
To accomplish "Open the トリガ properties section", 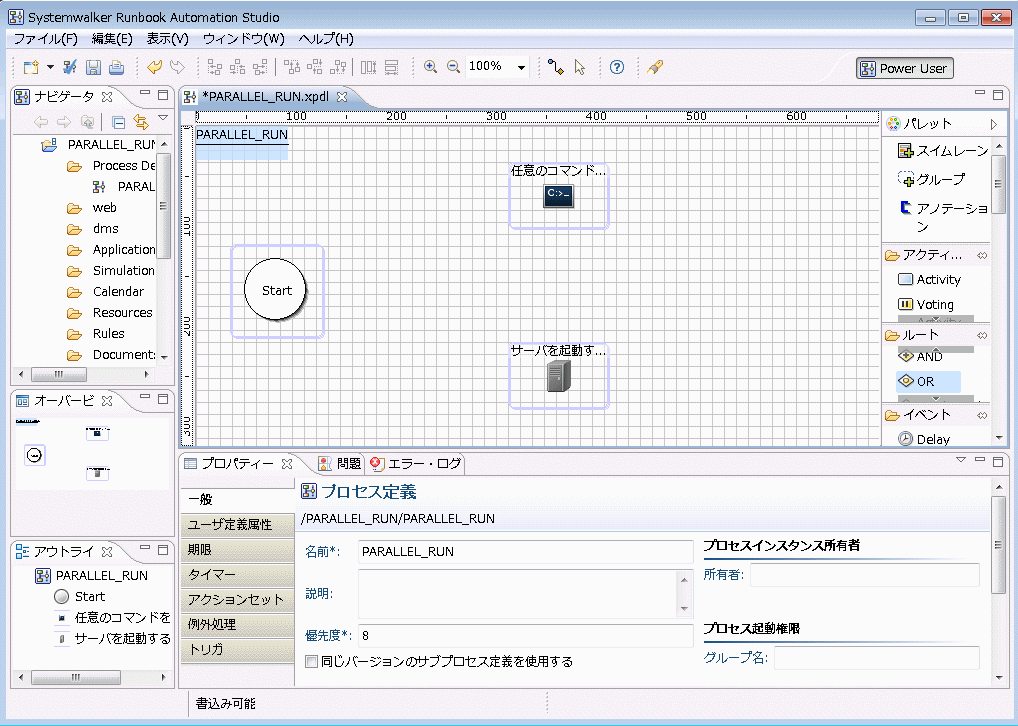I will (x=237, y=649).
